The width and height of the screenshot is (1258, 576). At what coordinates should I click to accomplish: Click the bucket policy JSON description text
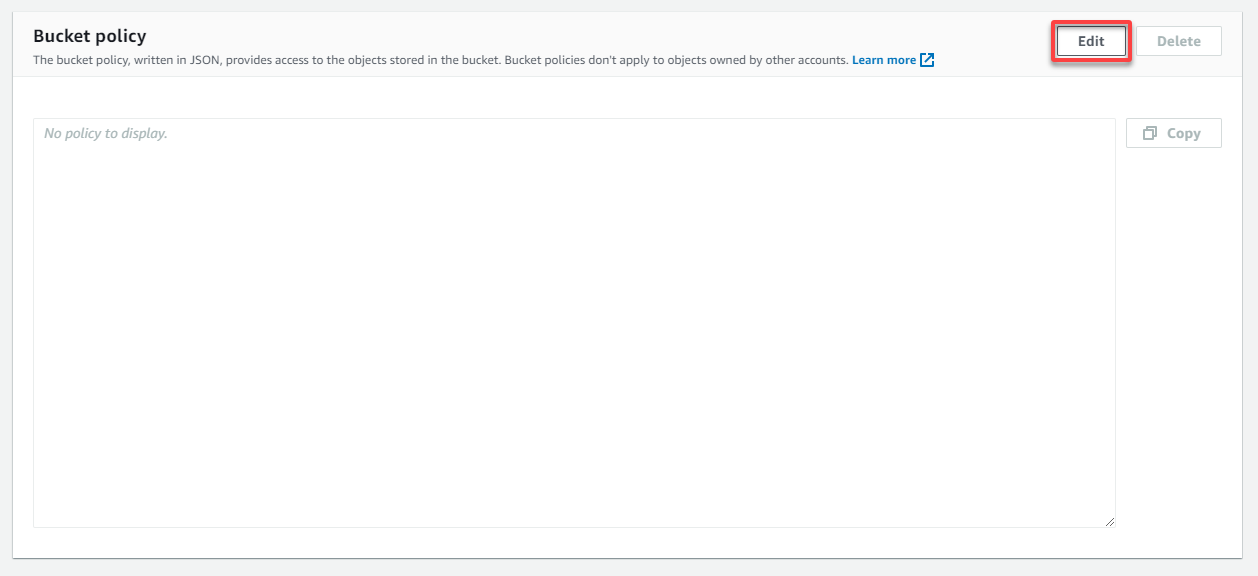441,60
